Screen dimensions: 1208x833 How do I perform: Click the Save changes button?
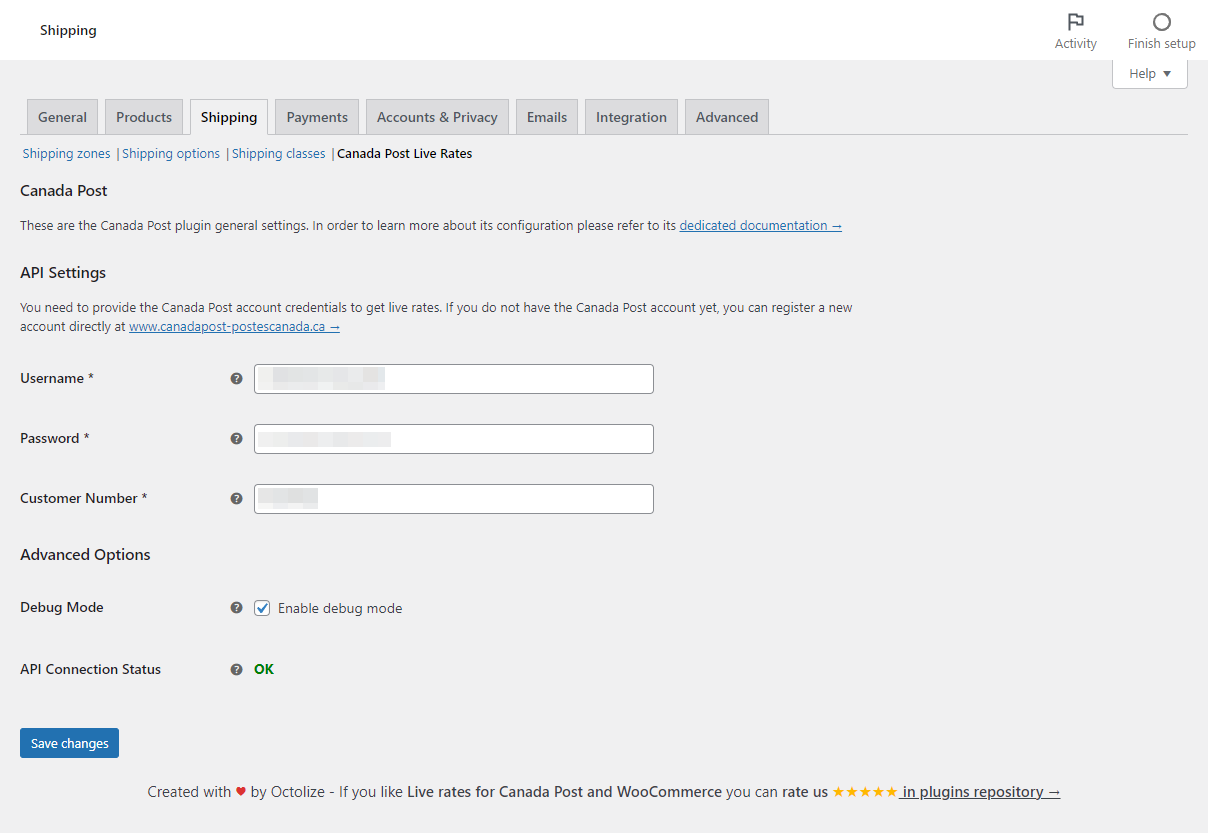(70, 743)
